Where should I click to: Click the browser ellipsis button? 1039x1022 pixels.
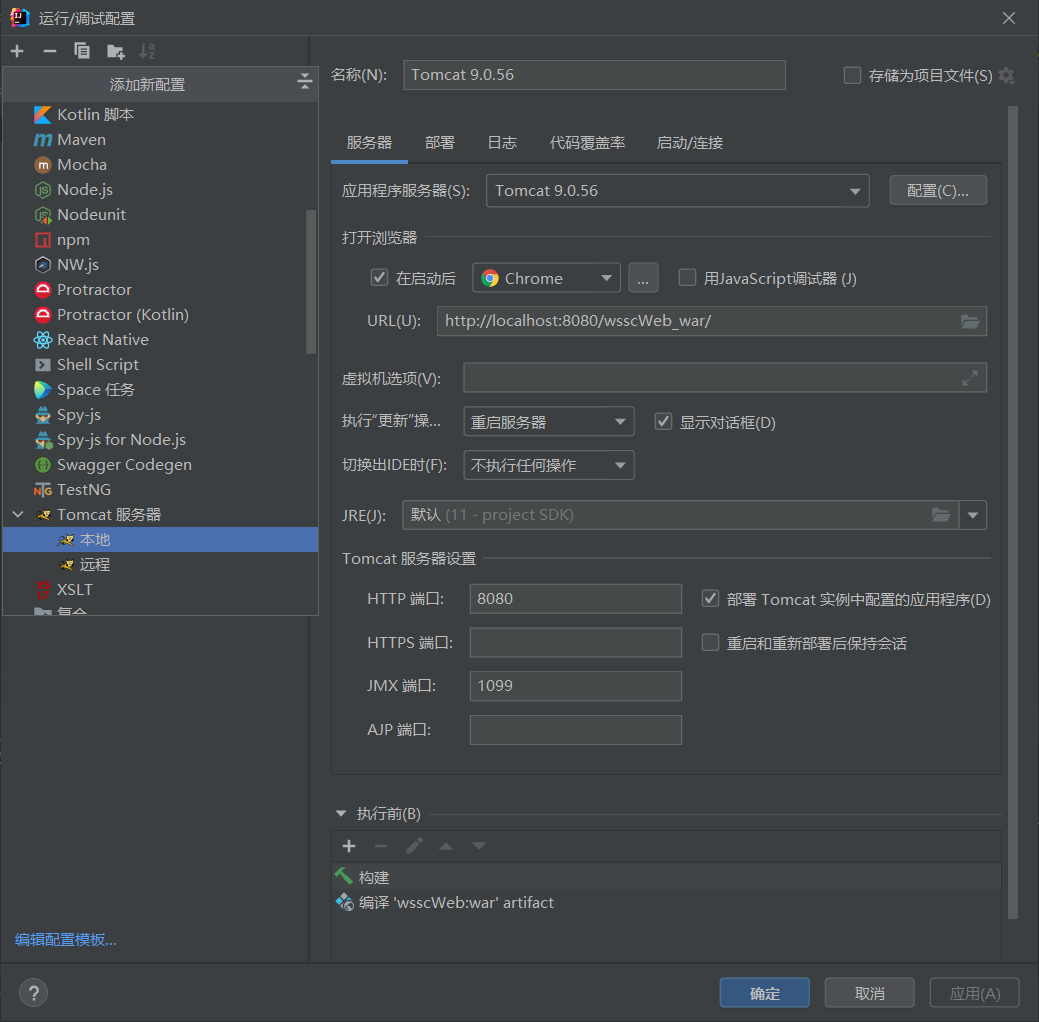[643, 278]
